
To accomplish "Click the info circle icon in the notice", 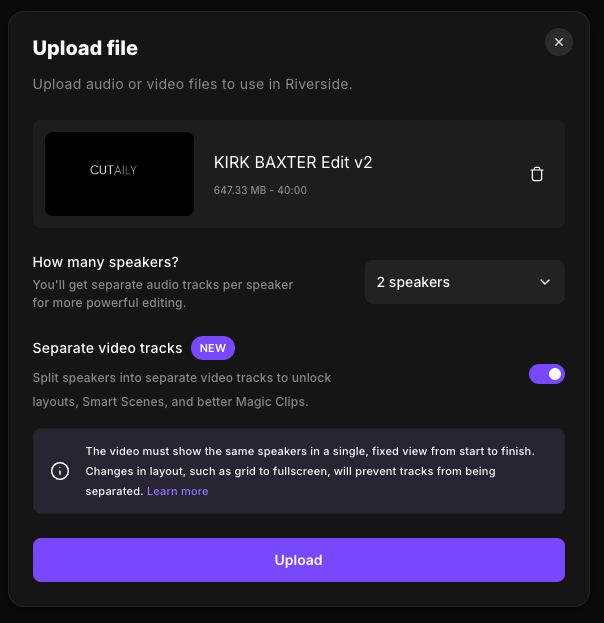I will point(60,471).
